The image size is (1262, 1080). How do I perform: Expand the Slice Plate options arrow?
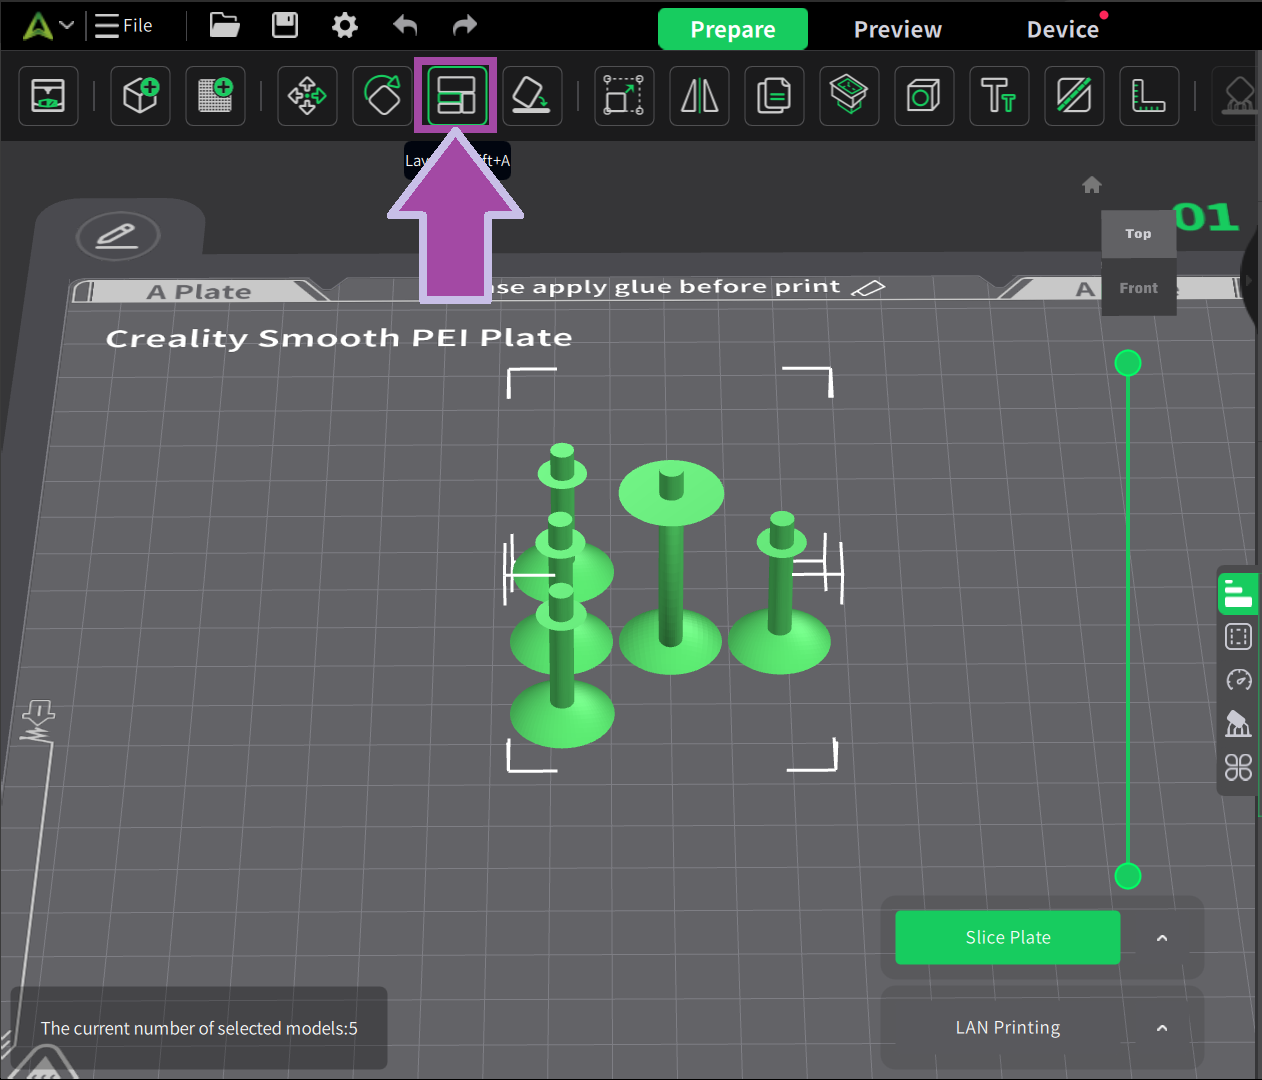coord(1162,938)
